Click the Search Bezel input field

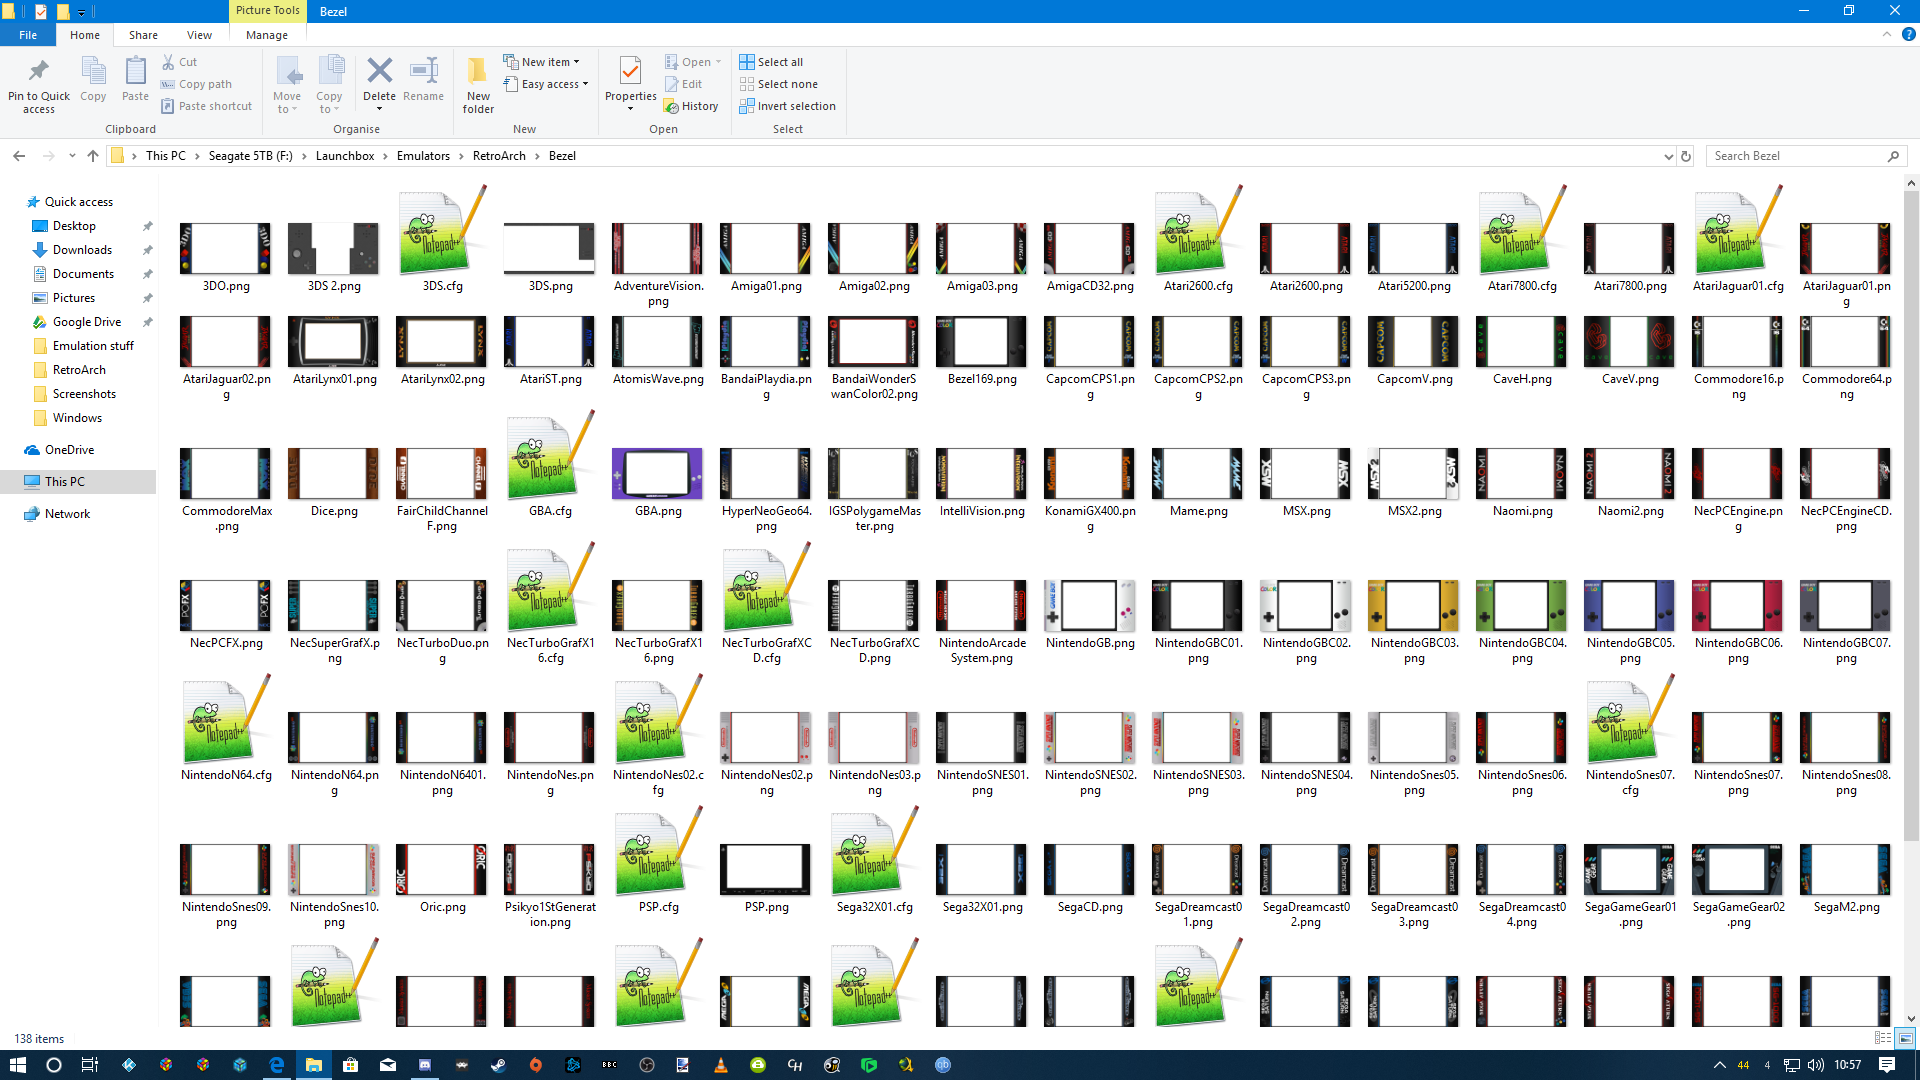(1797, 156)
